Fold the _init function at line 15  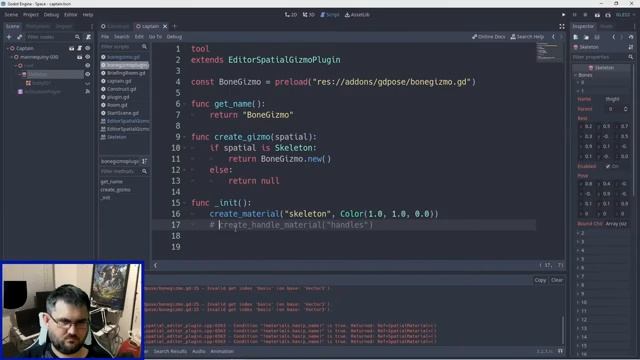click(x=185, y=203)
